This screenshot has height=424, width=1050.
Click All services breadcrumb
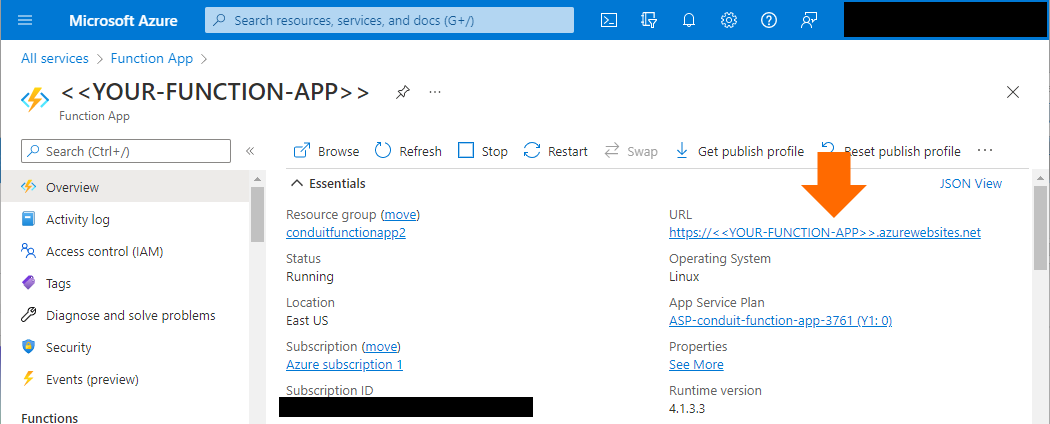pos(55,59)
